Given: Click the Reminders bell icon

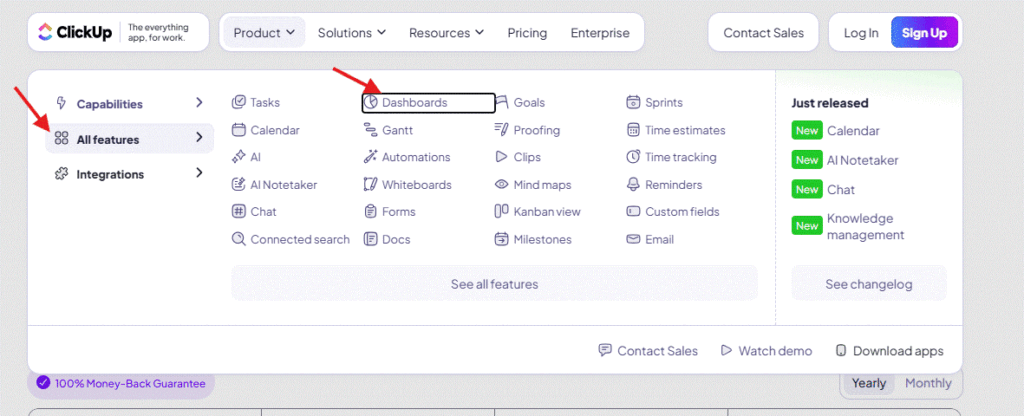Looking at the screenshot, I should click(633, 185).
